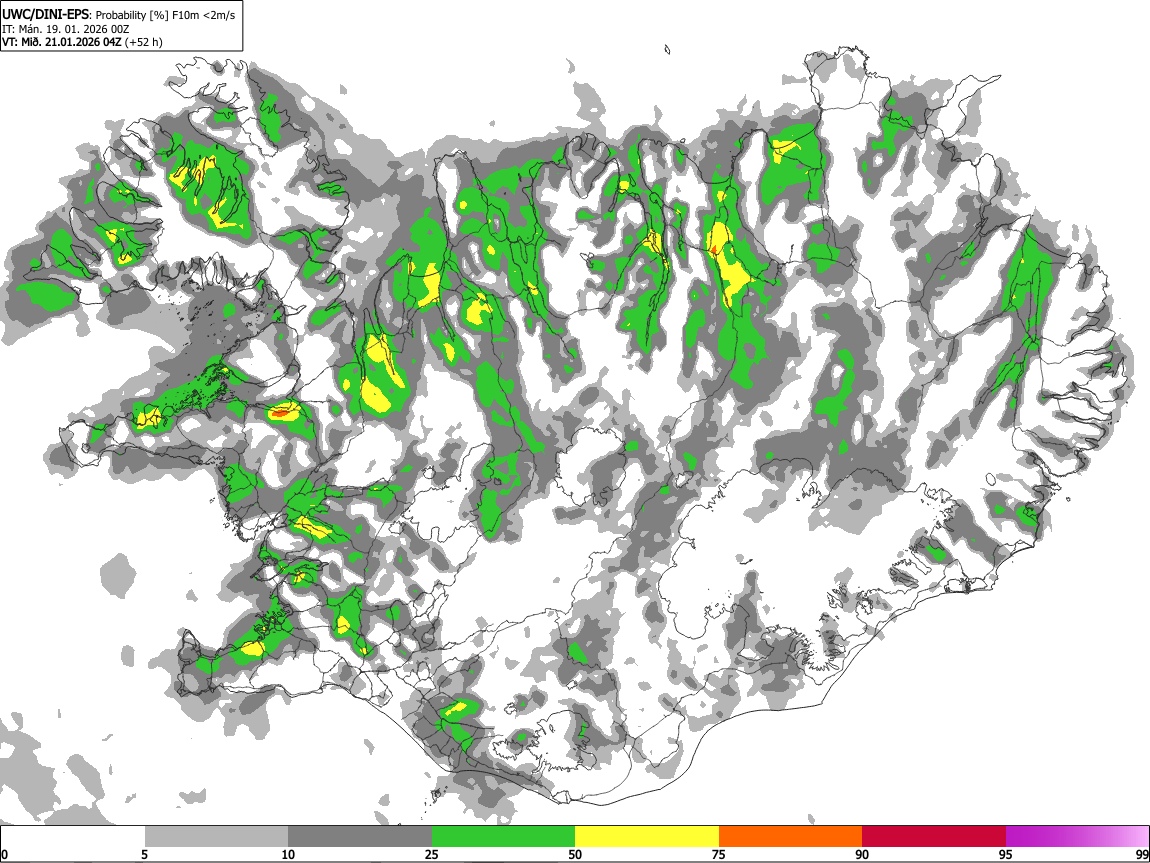Click the light gray 5-10 legend swatch

tap(216, 837)
